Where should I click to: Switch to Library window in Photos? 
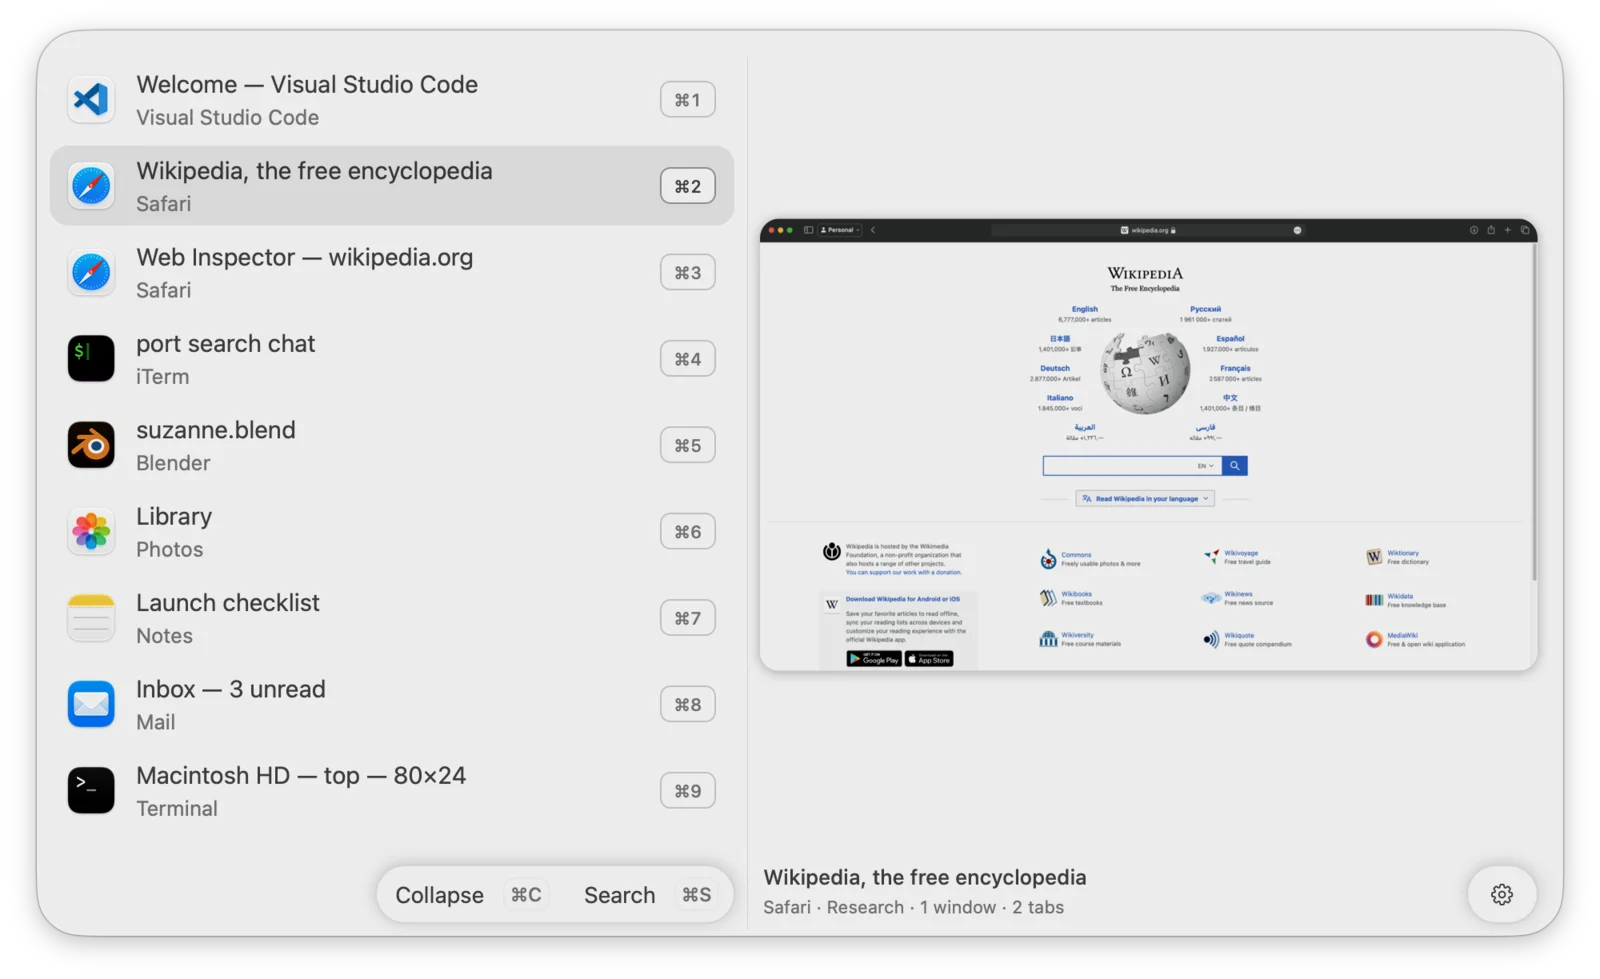pos(391,531)
